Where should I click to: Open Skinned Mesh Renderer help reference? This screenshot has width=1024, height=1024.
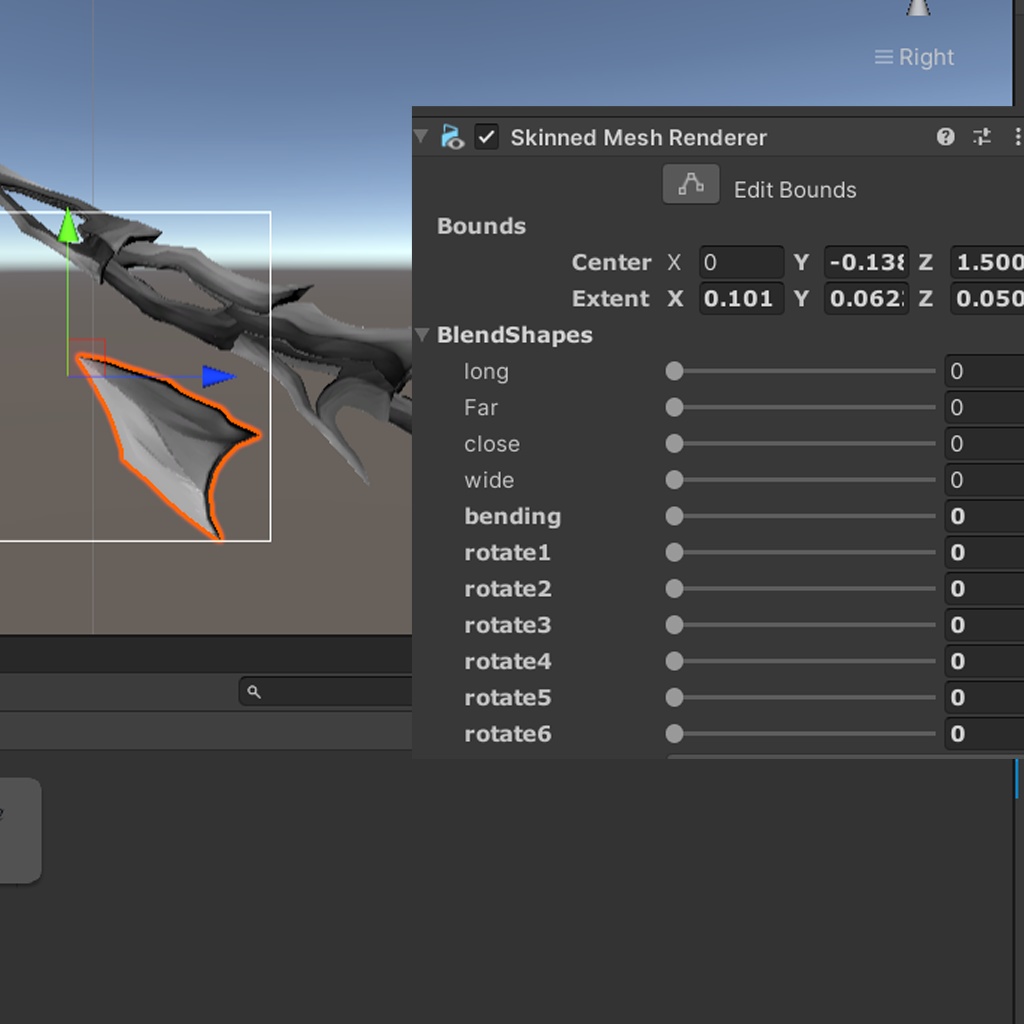click(x=945, y=137)
